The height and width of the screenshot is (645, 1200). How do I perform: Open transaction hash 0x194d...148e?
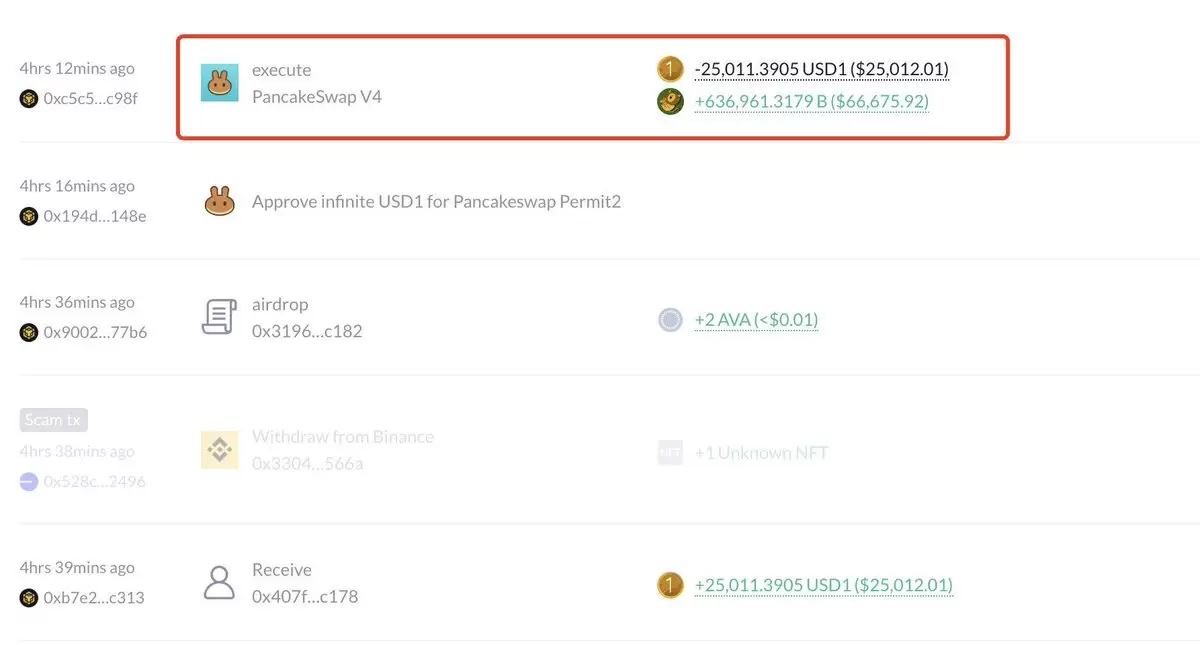[x=95, y=216]
